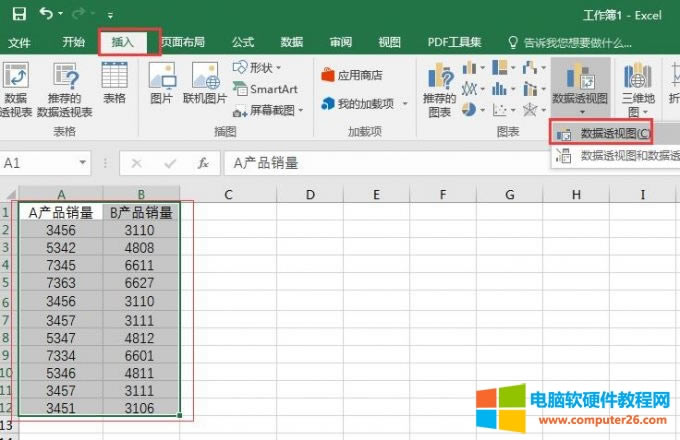Expand the Shapes (形状) dropdown
The image size is (680, 440).
pos(260,68)
